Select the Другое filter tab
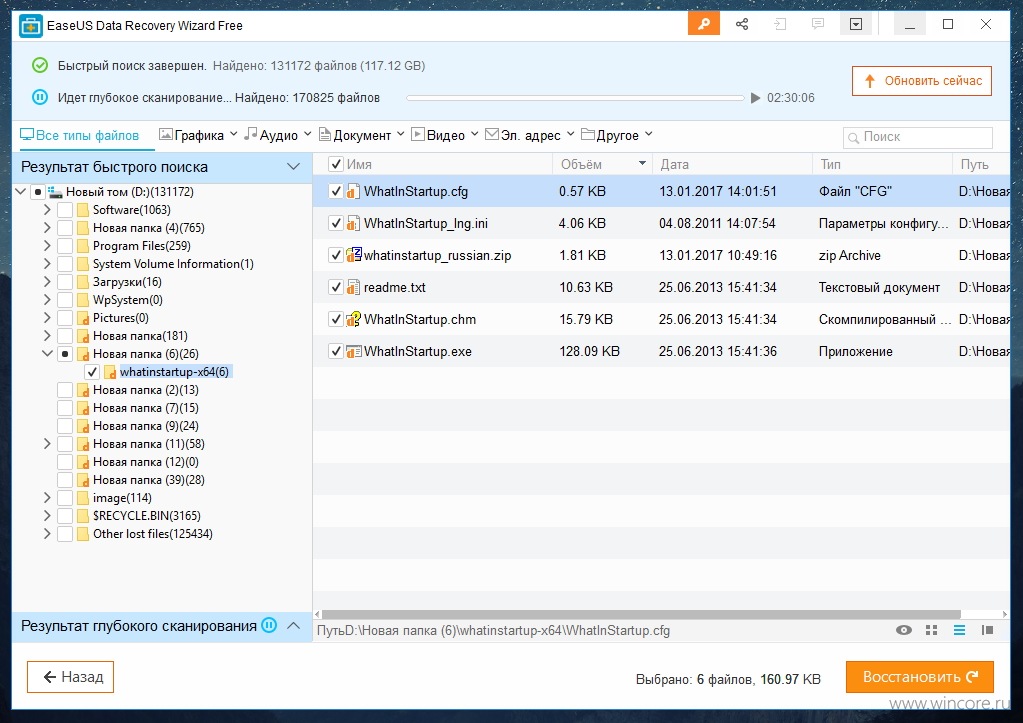 (x=610, y=135)
